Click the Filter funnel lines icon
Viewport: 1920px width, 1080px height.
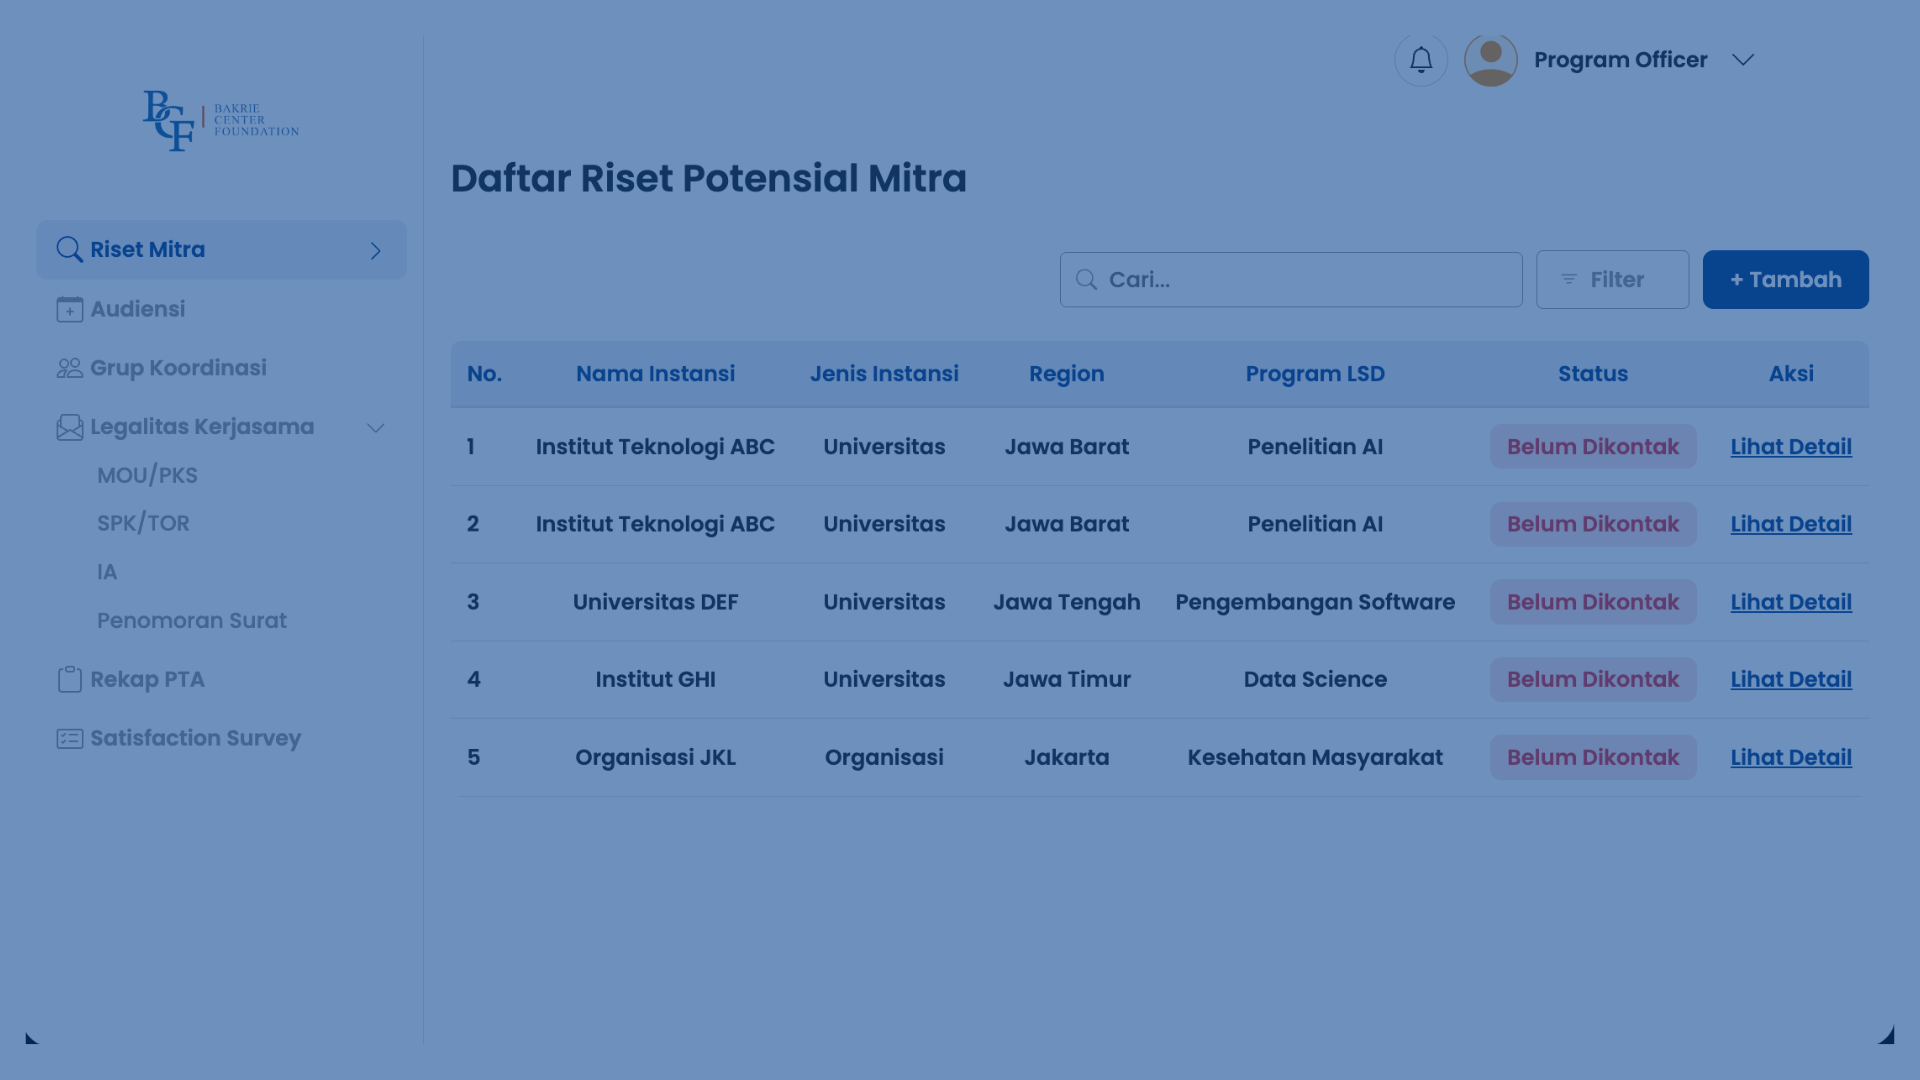[x=1569, y=279]
